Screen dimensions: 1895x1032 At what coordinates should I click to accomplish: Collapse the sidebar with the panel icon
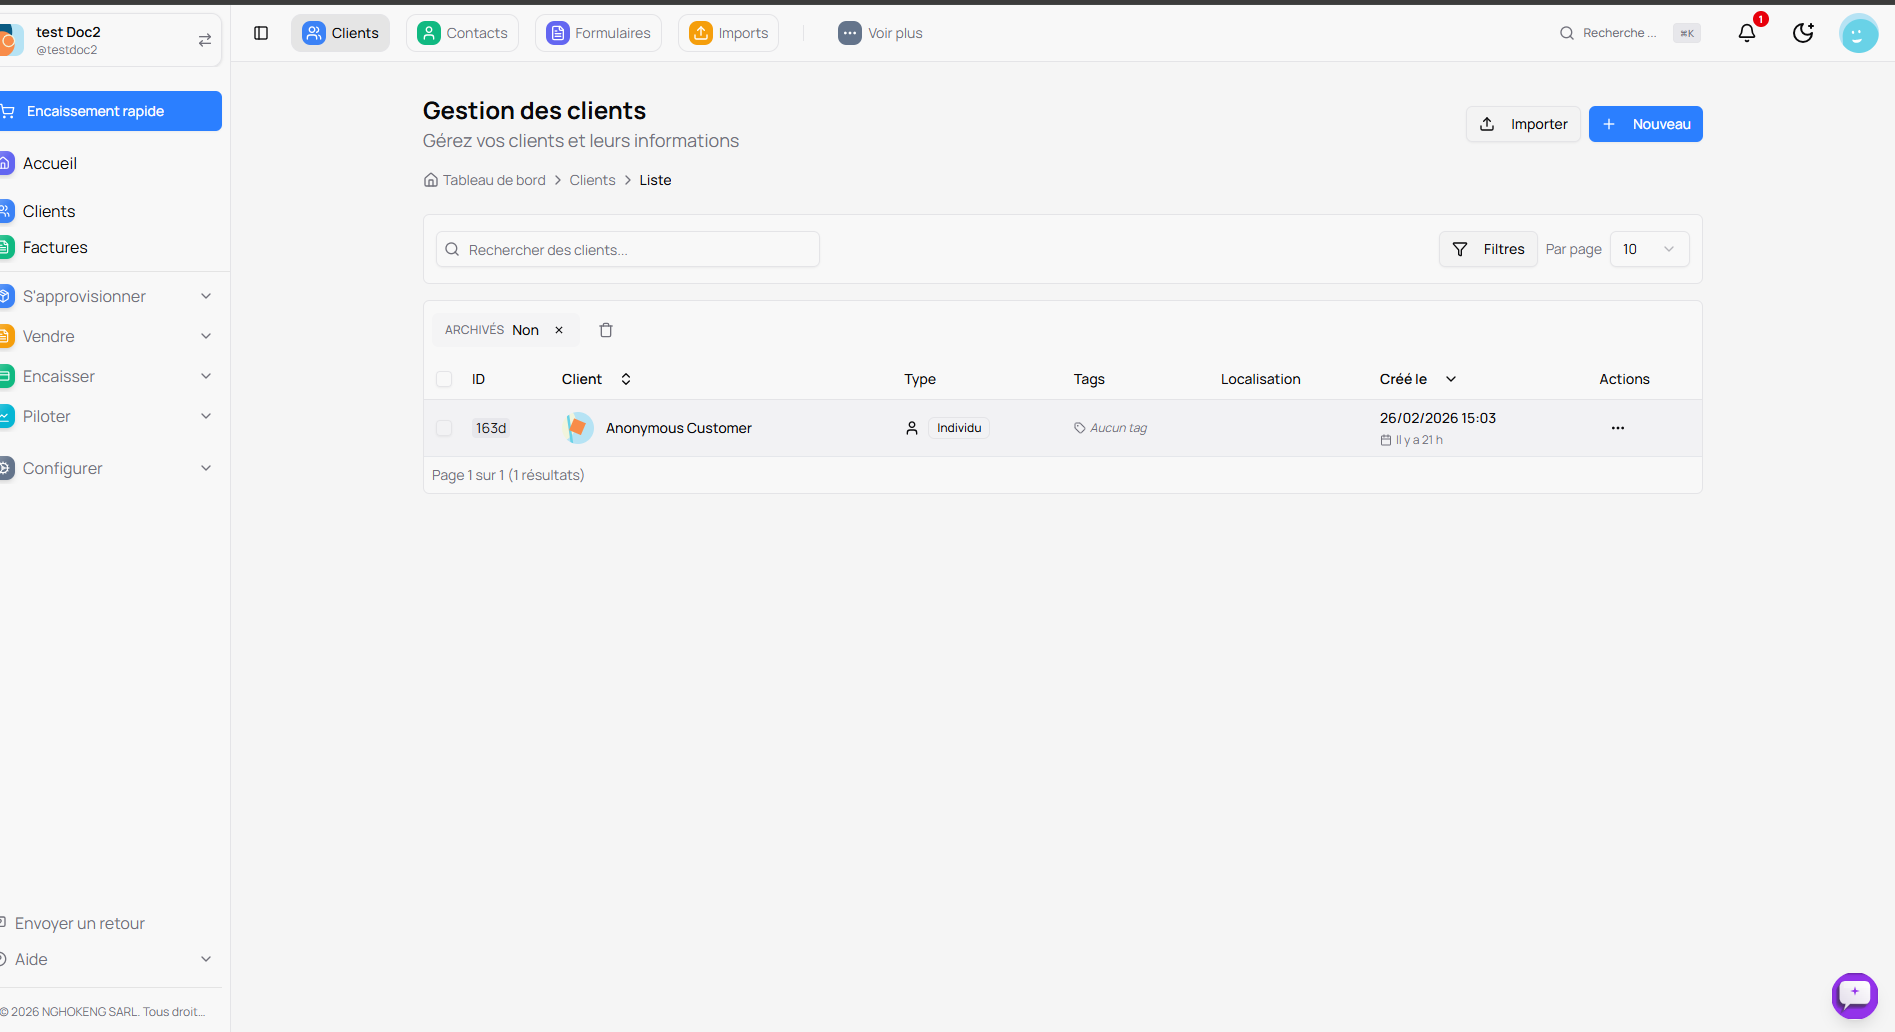click(261, 33)
